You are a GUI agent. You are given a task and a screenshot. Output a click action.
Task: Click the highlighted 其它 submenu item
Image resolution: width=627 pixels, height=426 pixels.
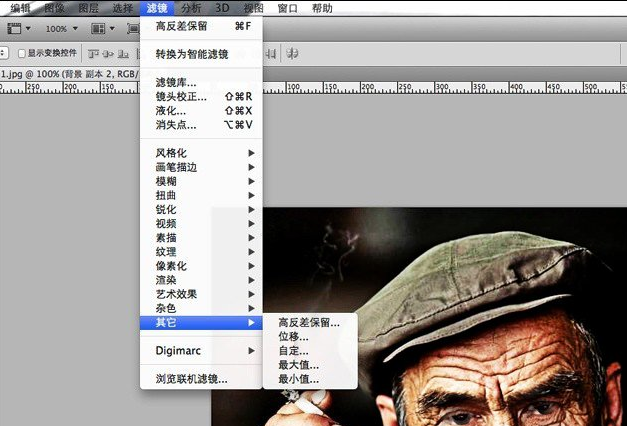[x=201, y=322]
